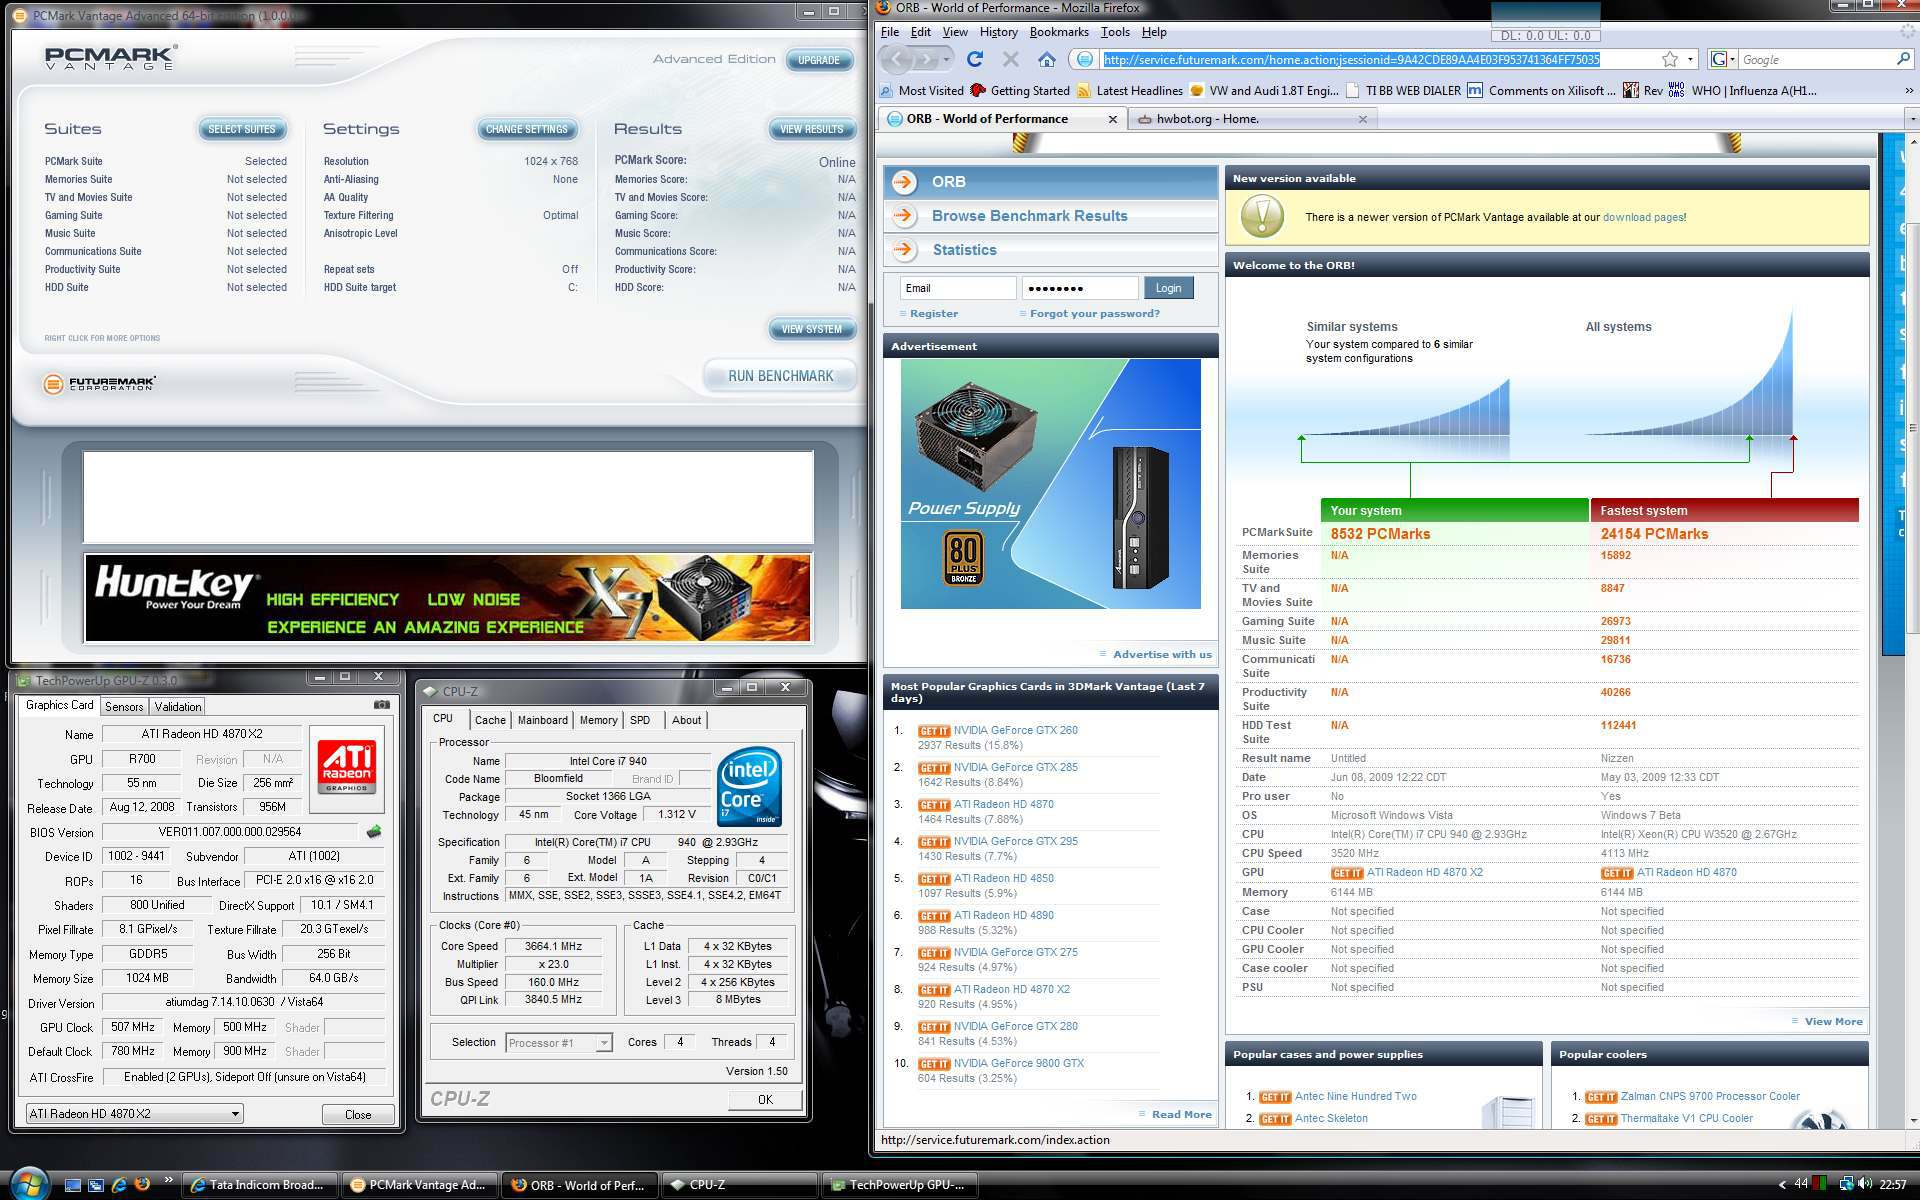Click GET IT badge for GeForce GTX 260
Viewport: 1920px width, 1200px height.
(934, 731)
